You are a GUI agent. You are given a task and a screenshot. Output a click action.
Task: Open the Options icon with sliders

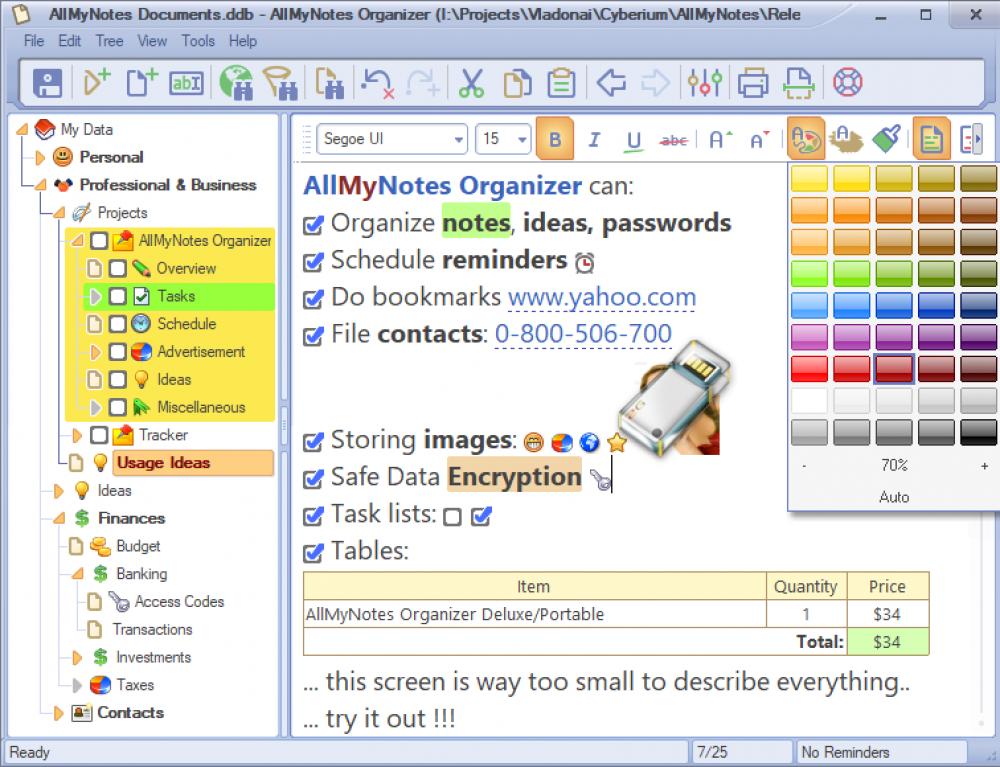coord(706,83)
